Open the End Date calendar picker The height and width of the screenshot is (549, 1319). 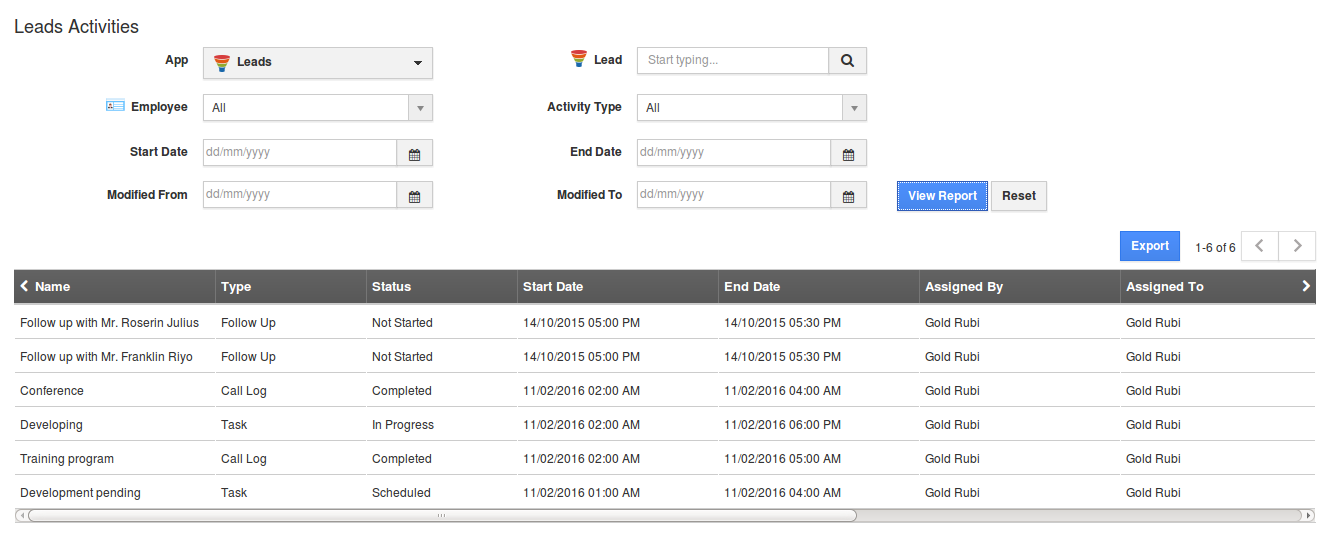click(x=848, y=153)
